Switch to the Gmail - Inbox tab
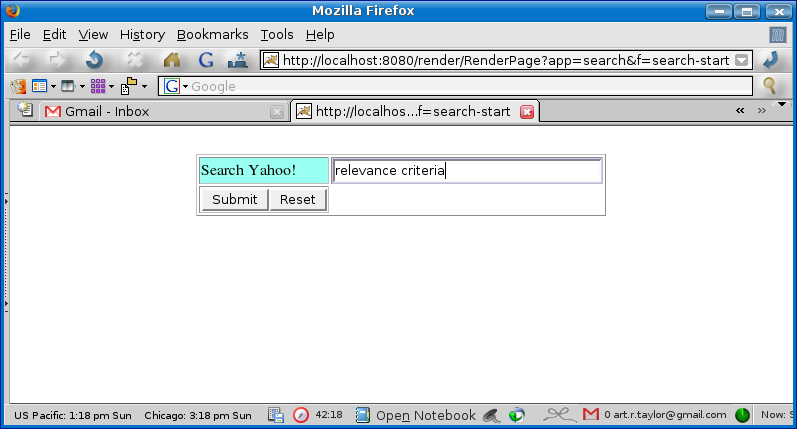The image size is (797, 429). click(x=163, y=111)
